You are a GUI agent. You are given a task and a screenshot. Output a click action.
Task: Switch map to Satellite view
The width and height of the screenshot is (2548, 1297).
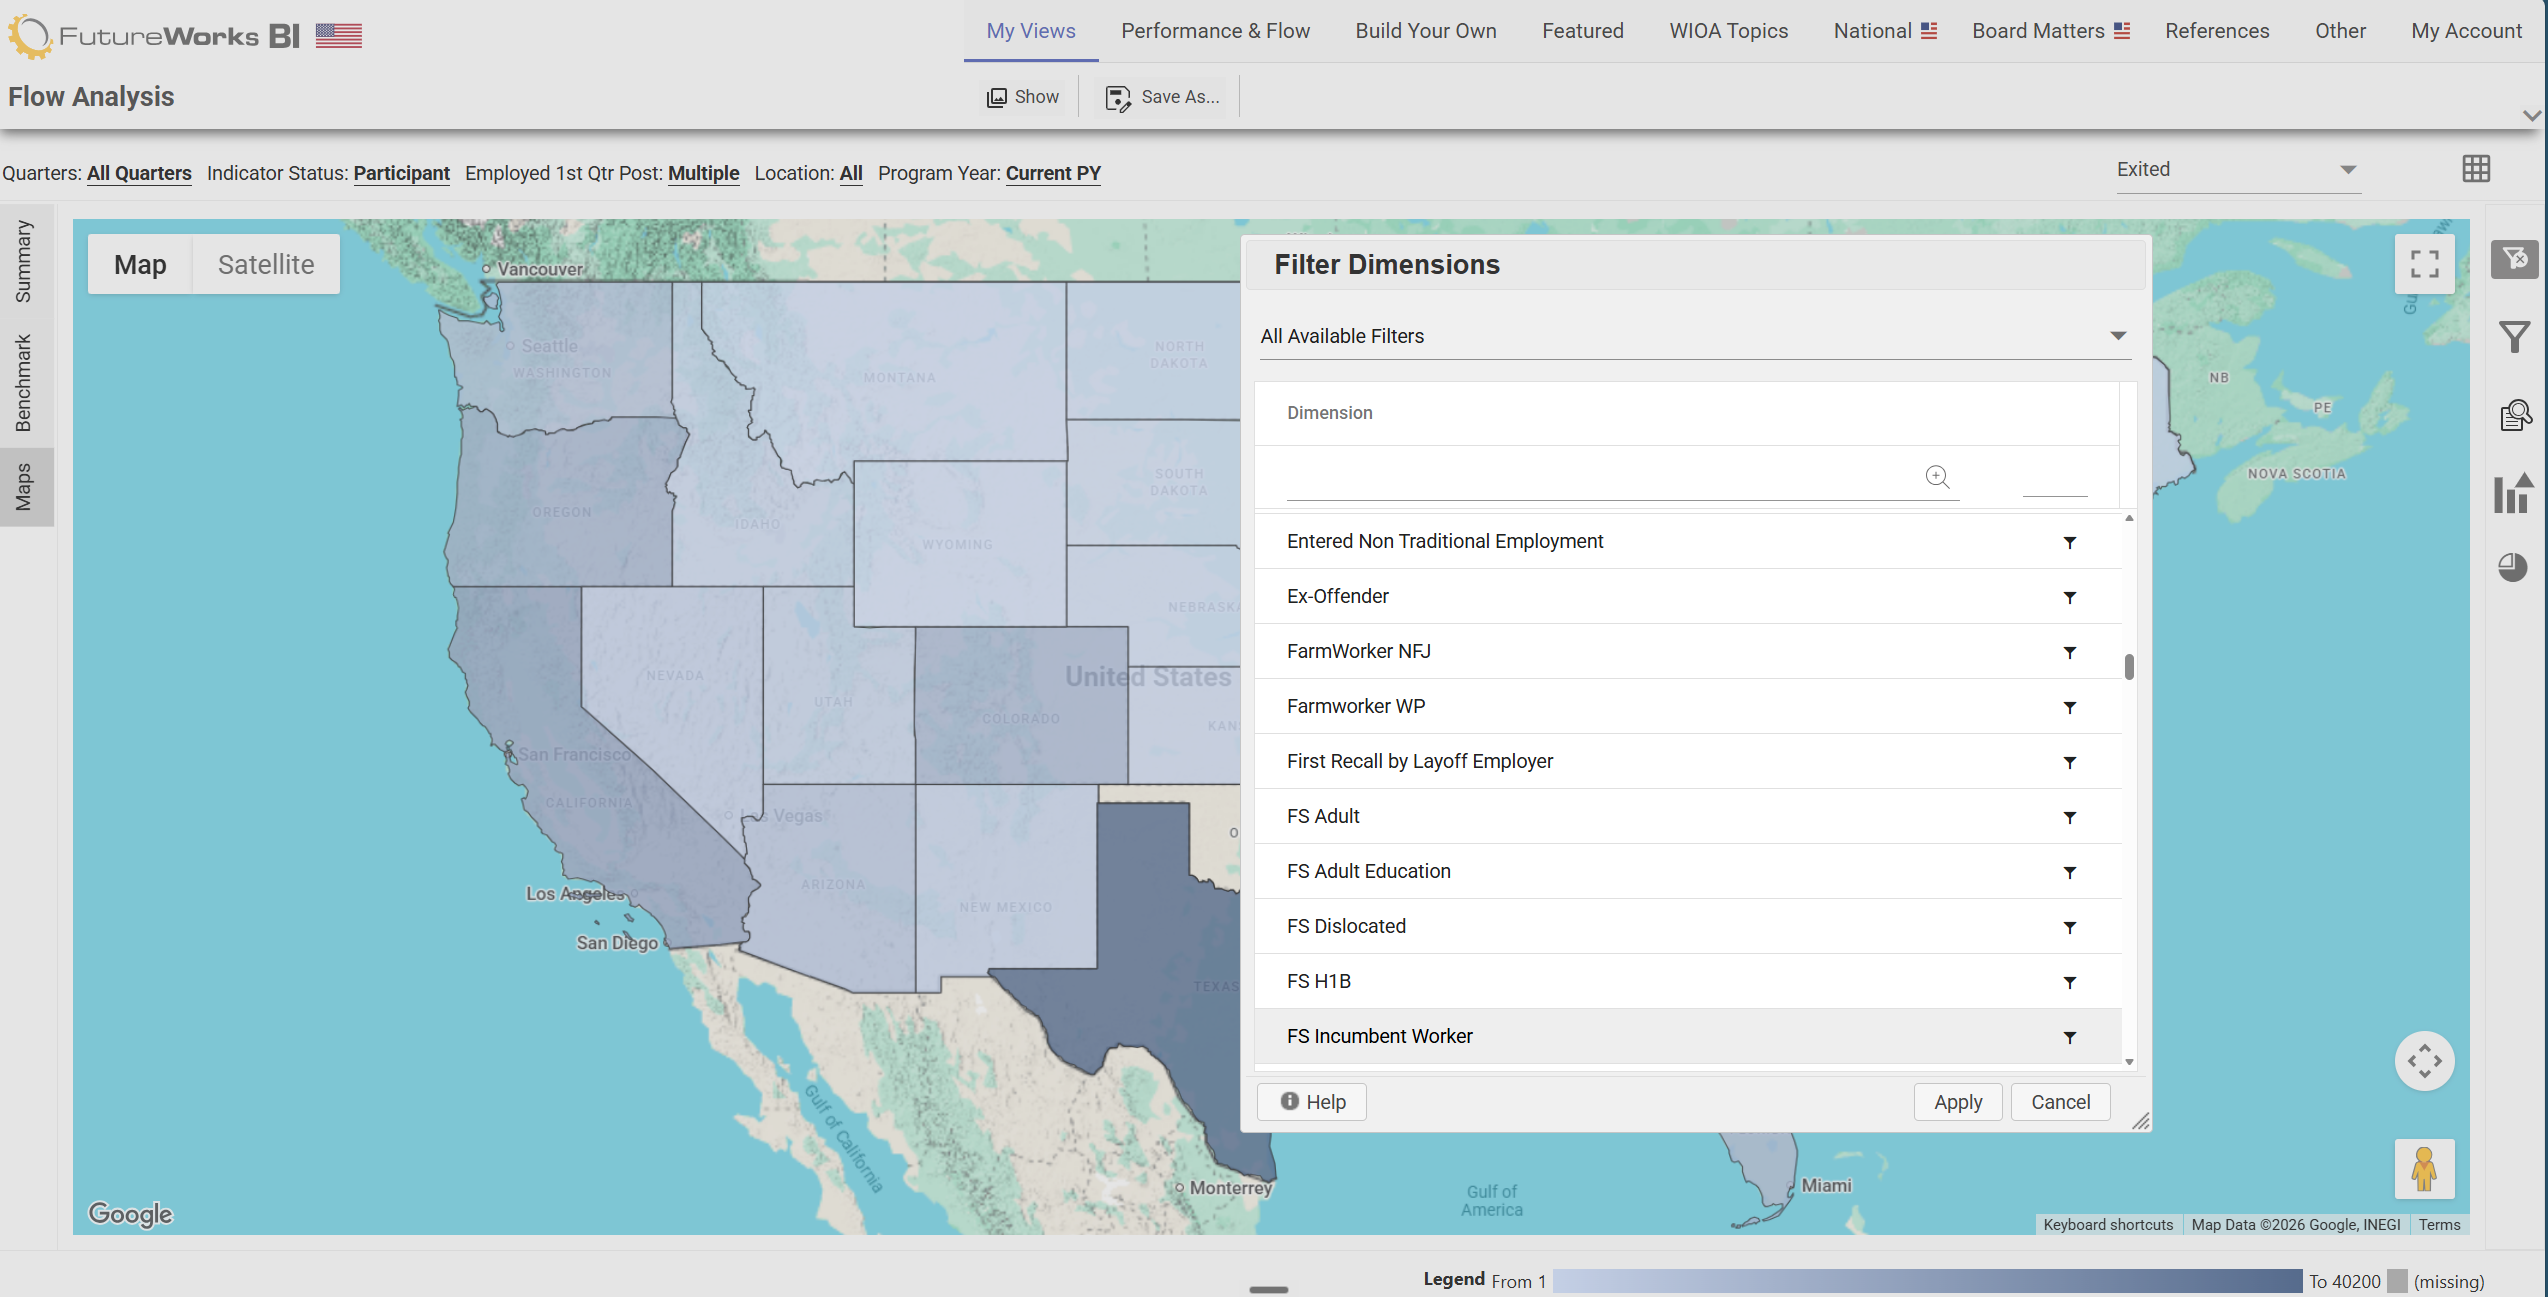pos(266,264)
